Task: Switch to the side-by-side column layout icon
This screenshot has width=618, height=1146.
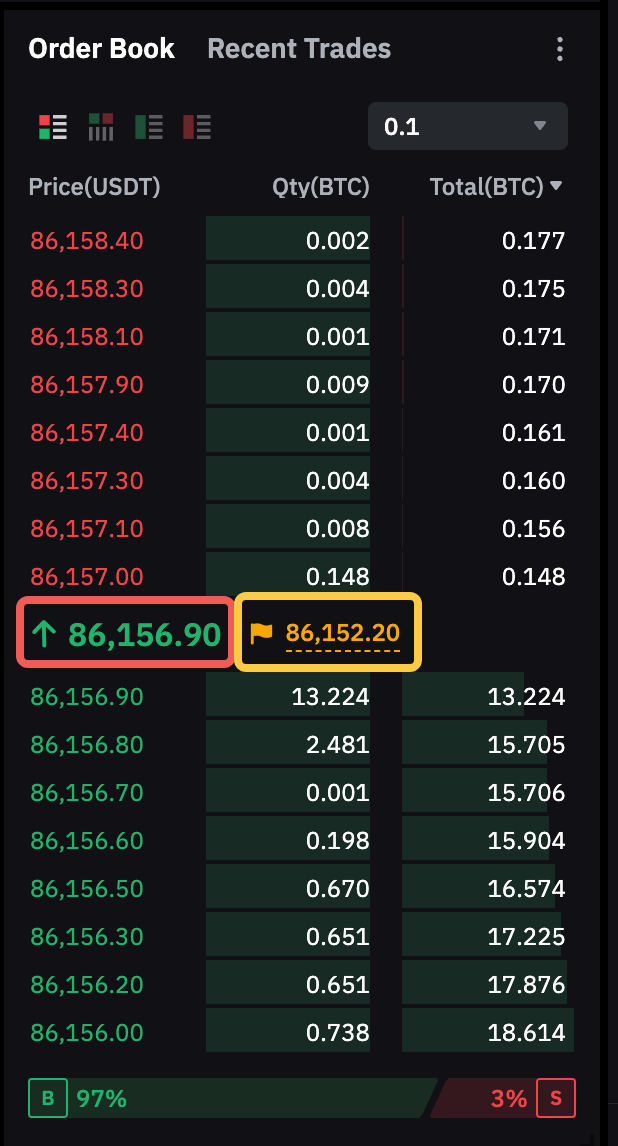Action: (x=101, y=127)
